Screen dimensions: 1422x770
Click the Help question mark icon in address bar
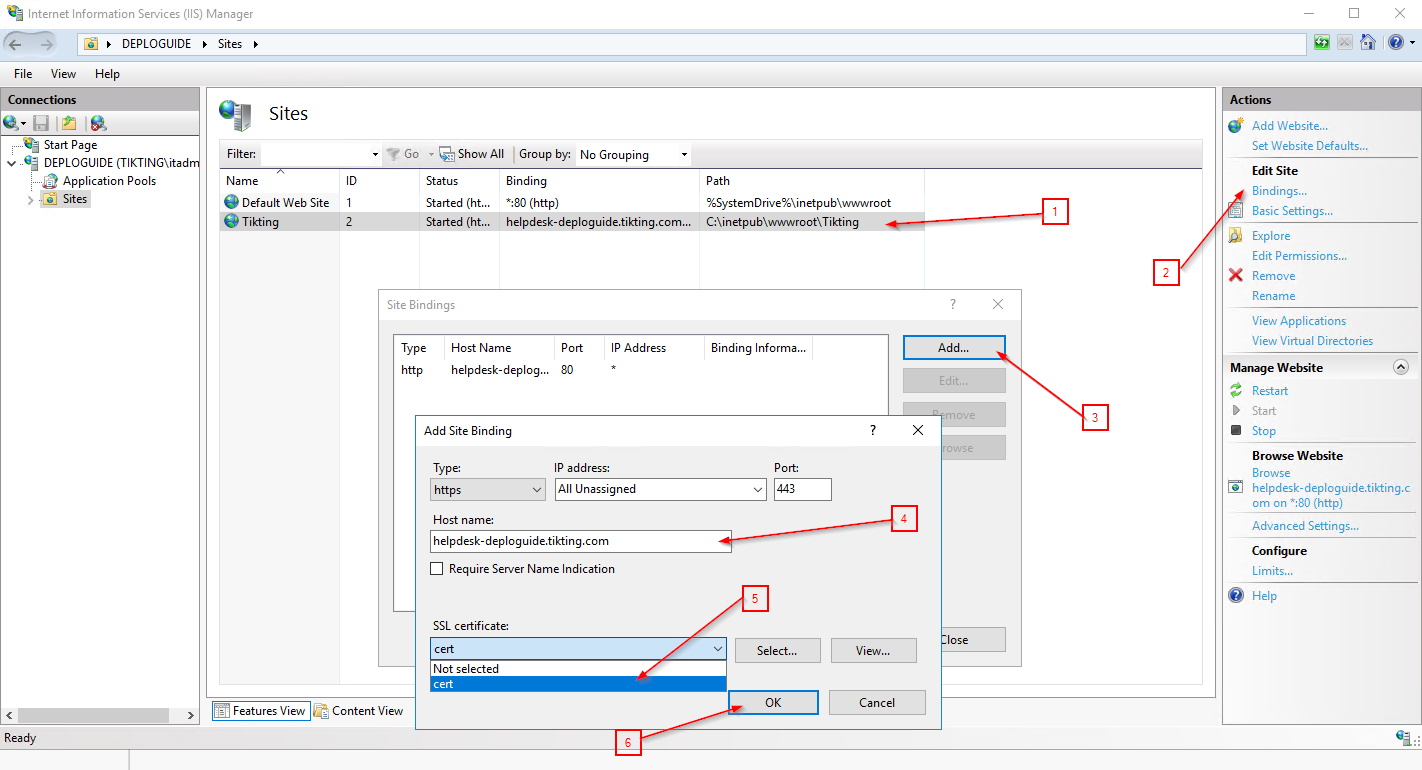(x=1396, y=43)
